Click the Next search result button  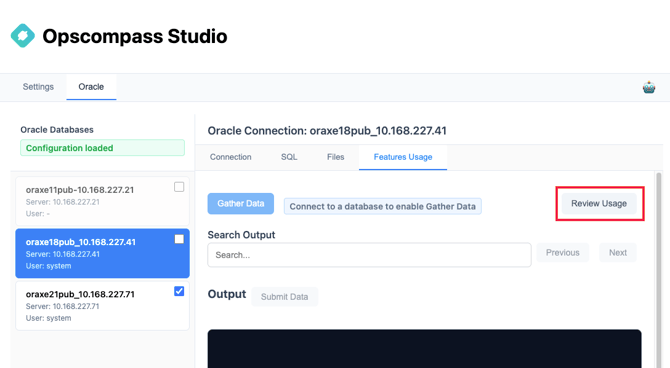[x=617, y=253]
